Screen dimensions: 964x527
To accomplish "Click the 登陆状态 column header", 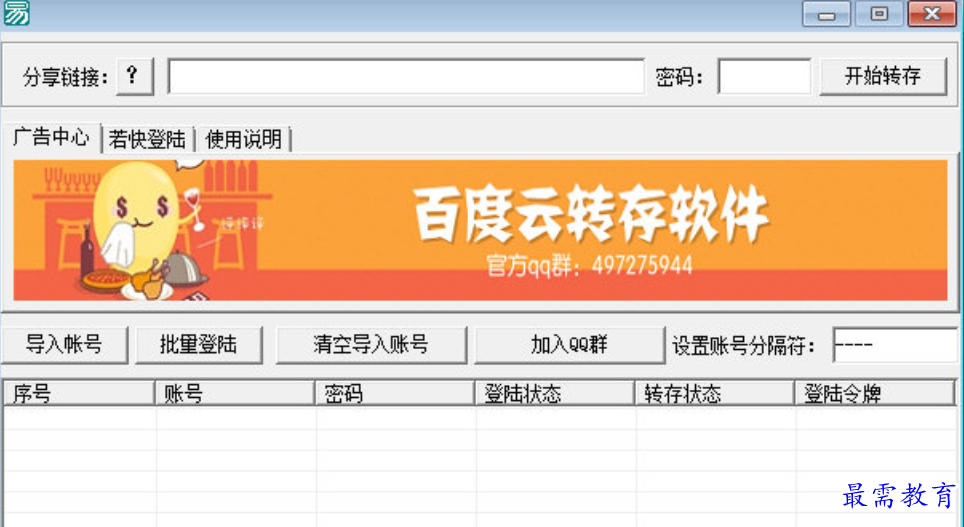I will point(555,393).
